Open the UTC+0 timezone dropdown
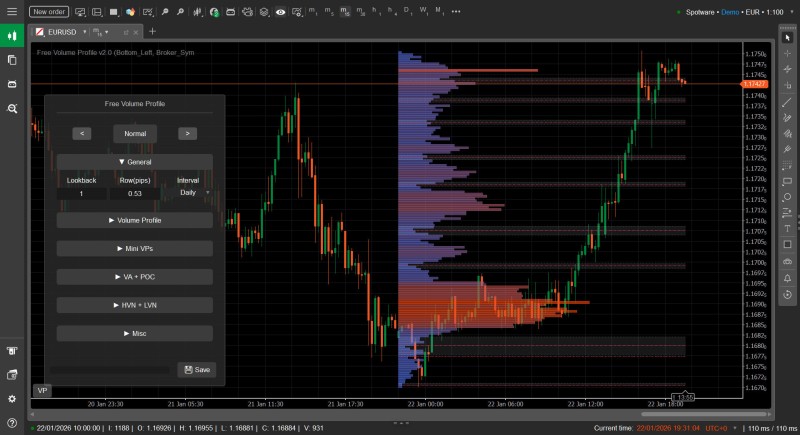 pyautogui.click(x=721, y=428)
